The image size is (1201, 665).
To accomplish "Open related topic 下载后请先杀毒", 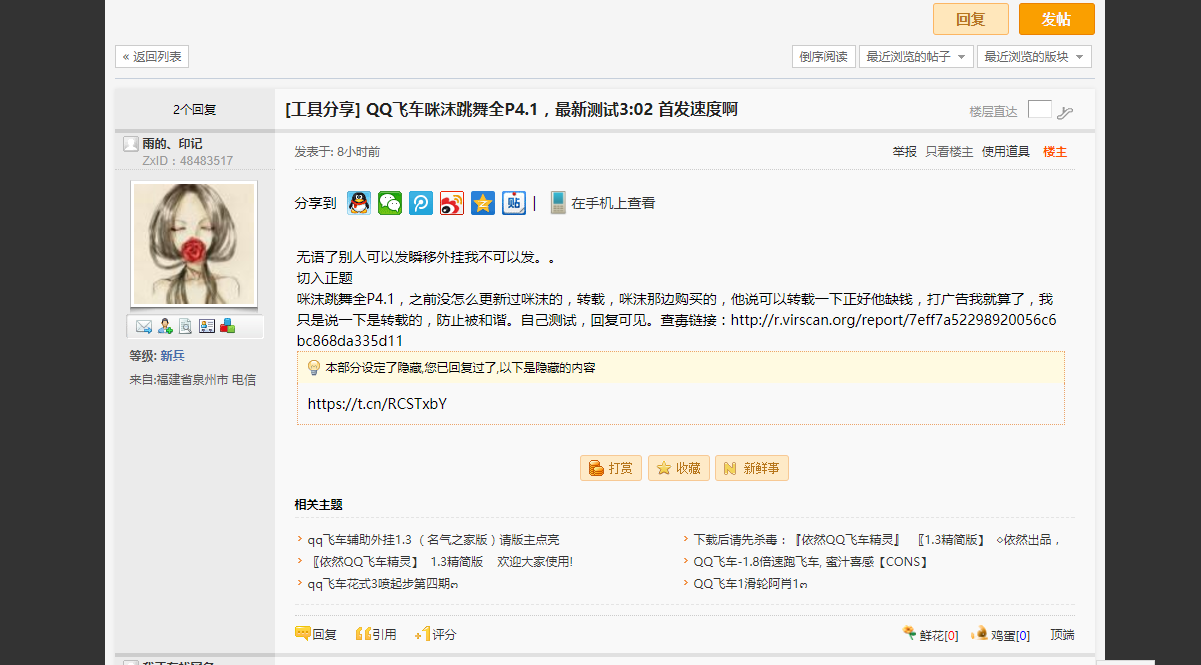I will (x=877, y=540).
